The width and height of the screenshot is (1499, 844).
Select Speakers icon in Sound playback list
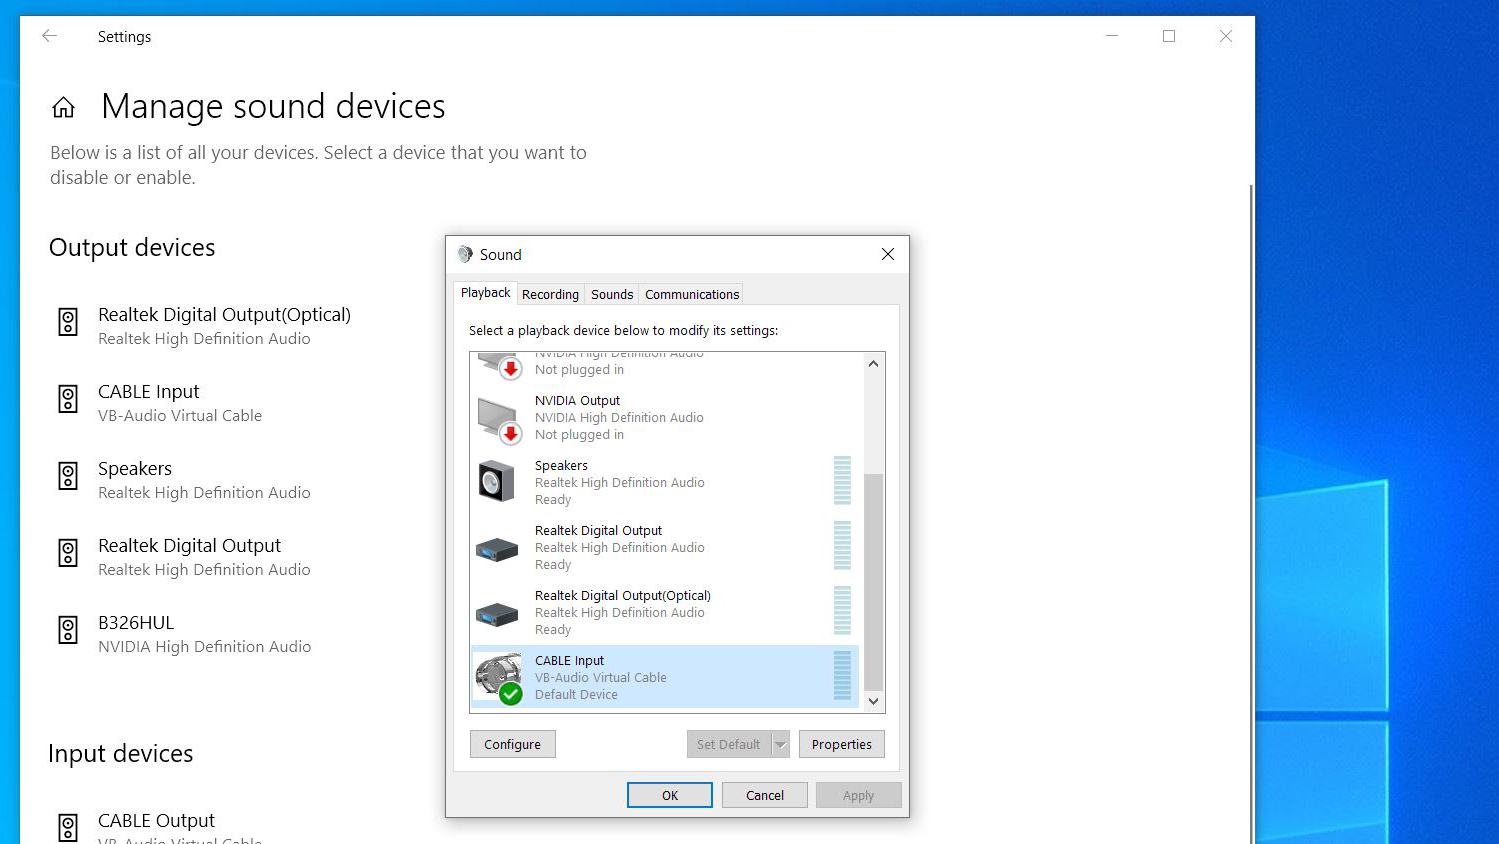[497, 482]
